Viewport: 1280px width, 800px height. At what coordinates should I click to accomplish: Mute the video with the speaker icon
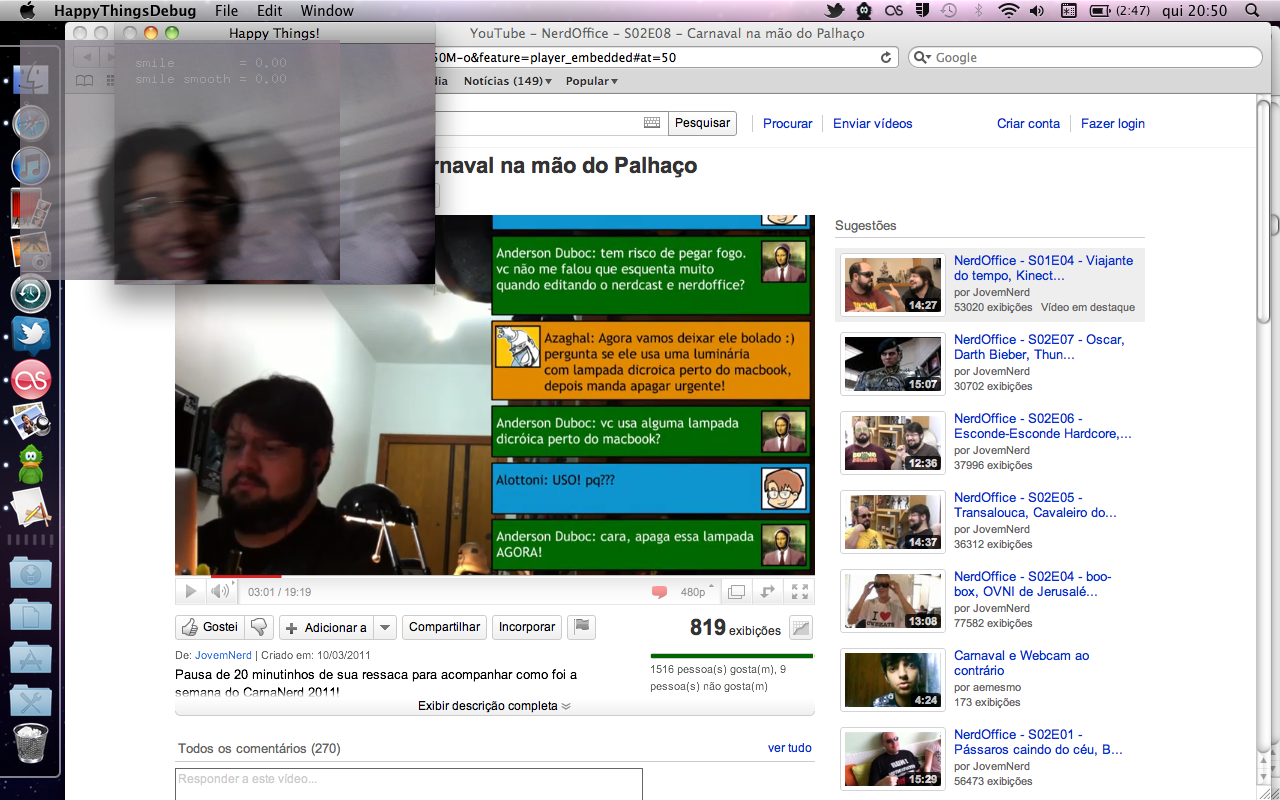[x=219, y=591]
